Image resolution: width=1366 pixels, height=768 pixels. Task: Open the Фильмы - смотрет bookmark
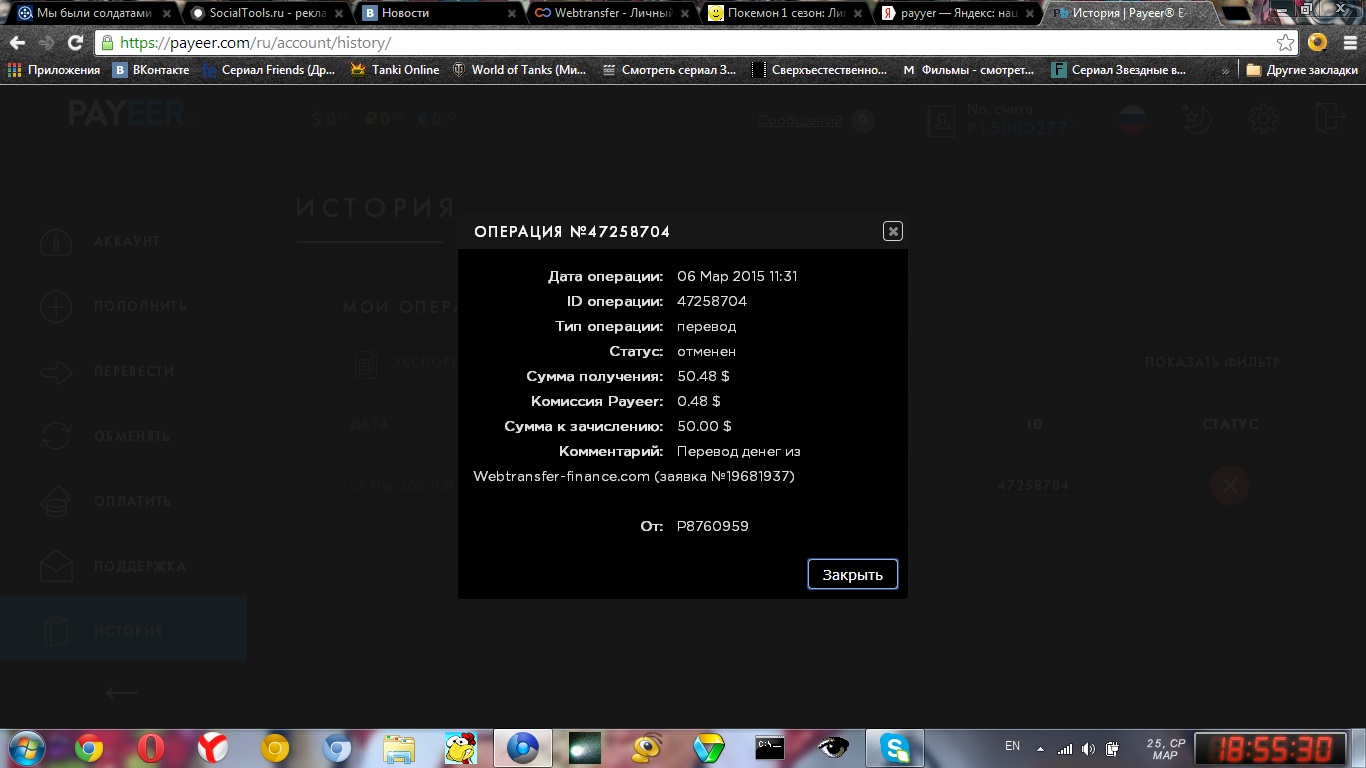pos(969,70)
